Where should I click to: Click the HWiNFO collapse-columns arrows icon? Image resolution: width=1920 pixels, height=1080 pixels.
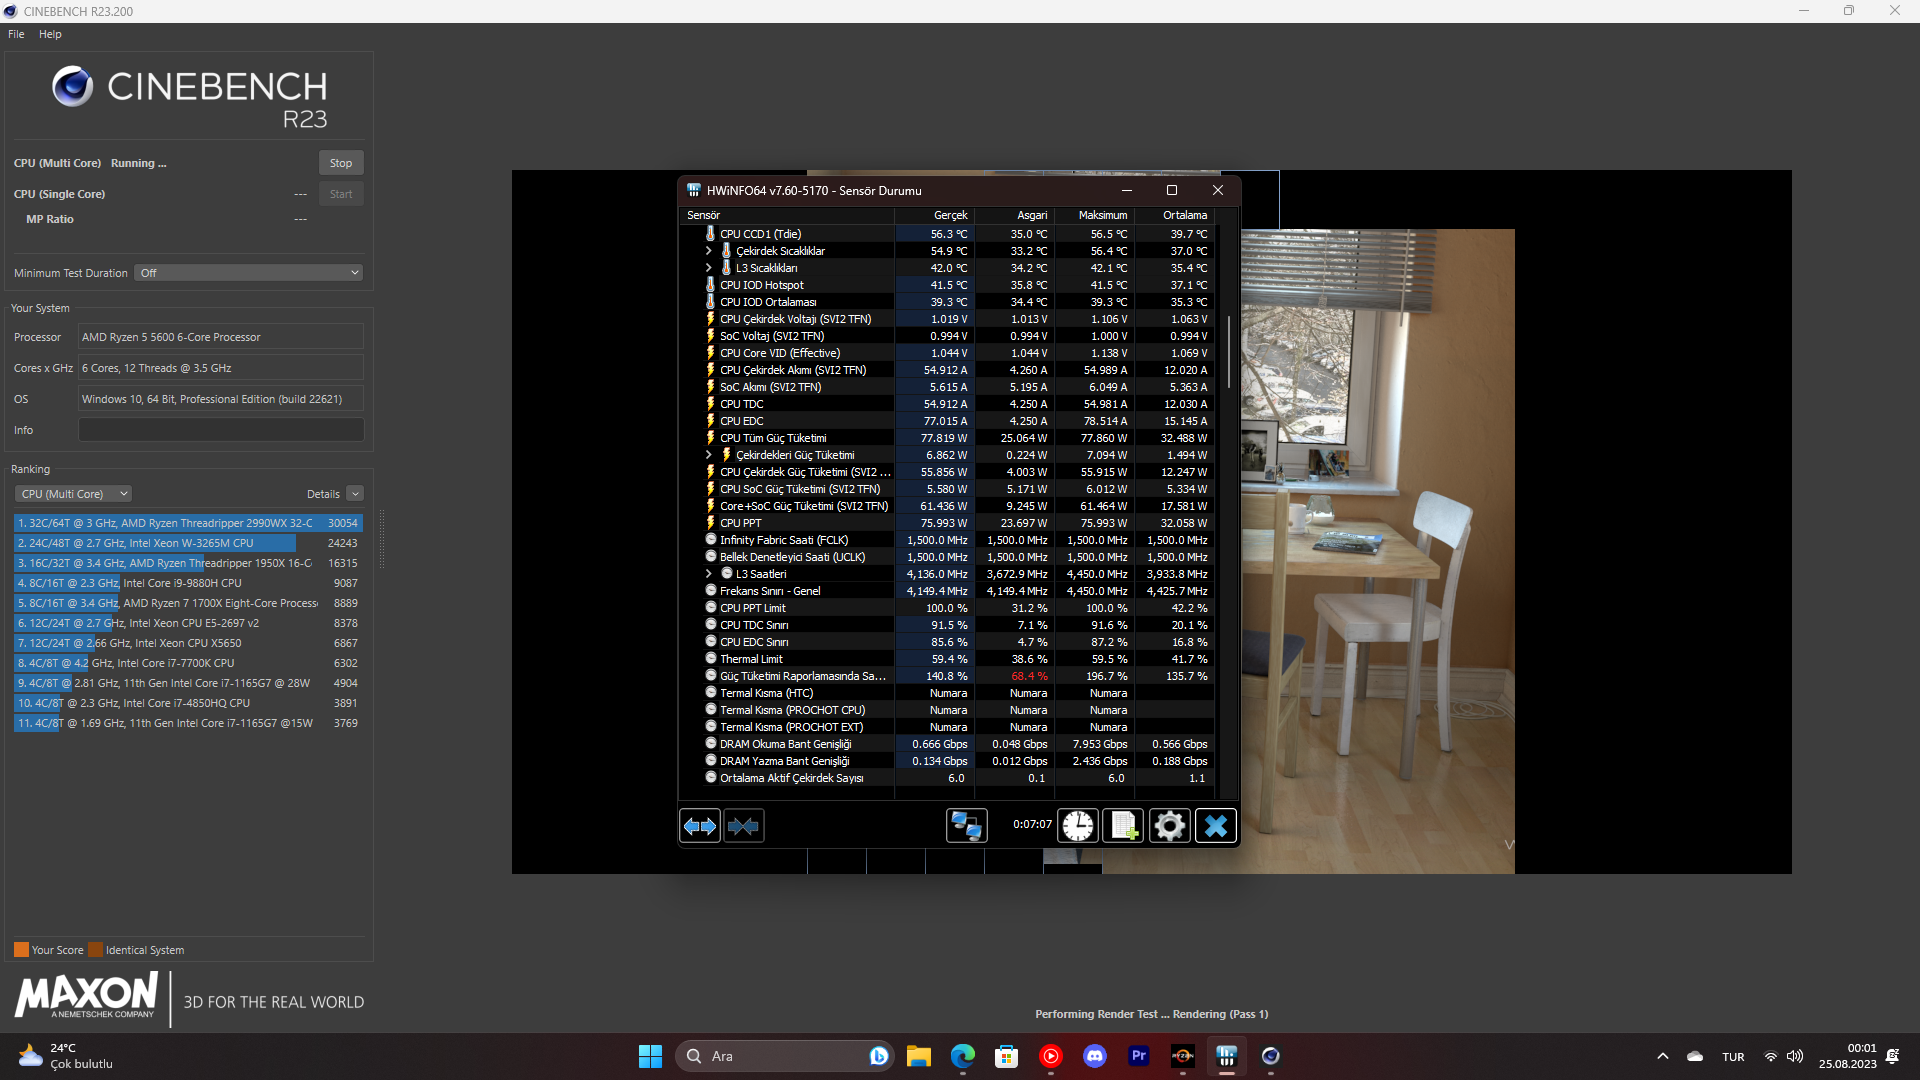pyautogui.click(x=743, y=826)
